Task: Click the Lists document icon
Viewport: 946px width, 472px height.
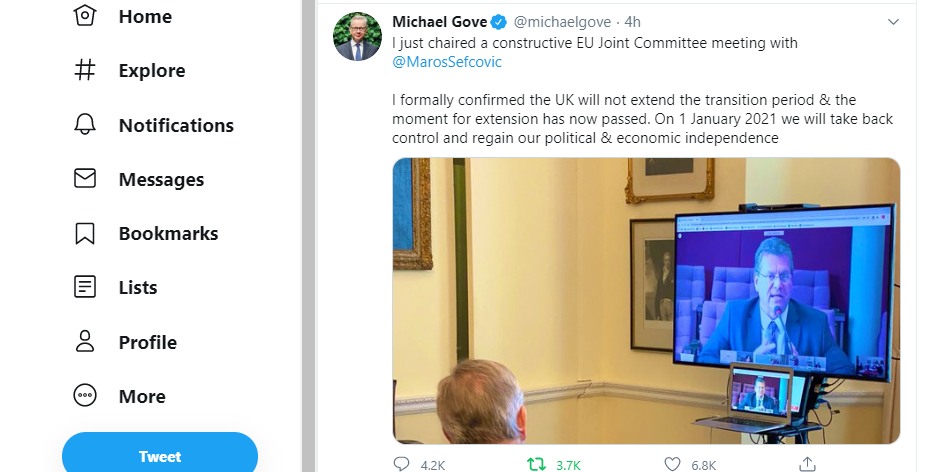Action: pyautogui.click(x=85, y=288)
